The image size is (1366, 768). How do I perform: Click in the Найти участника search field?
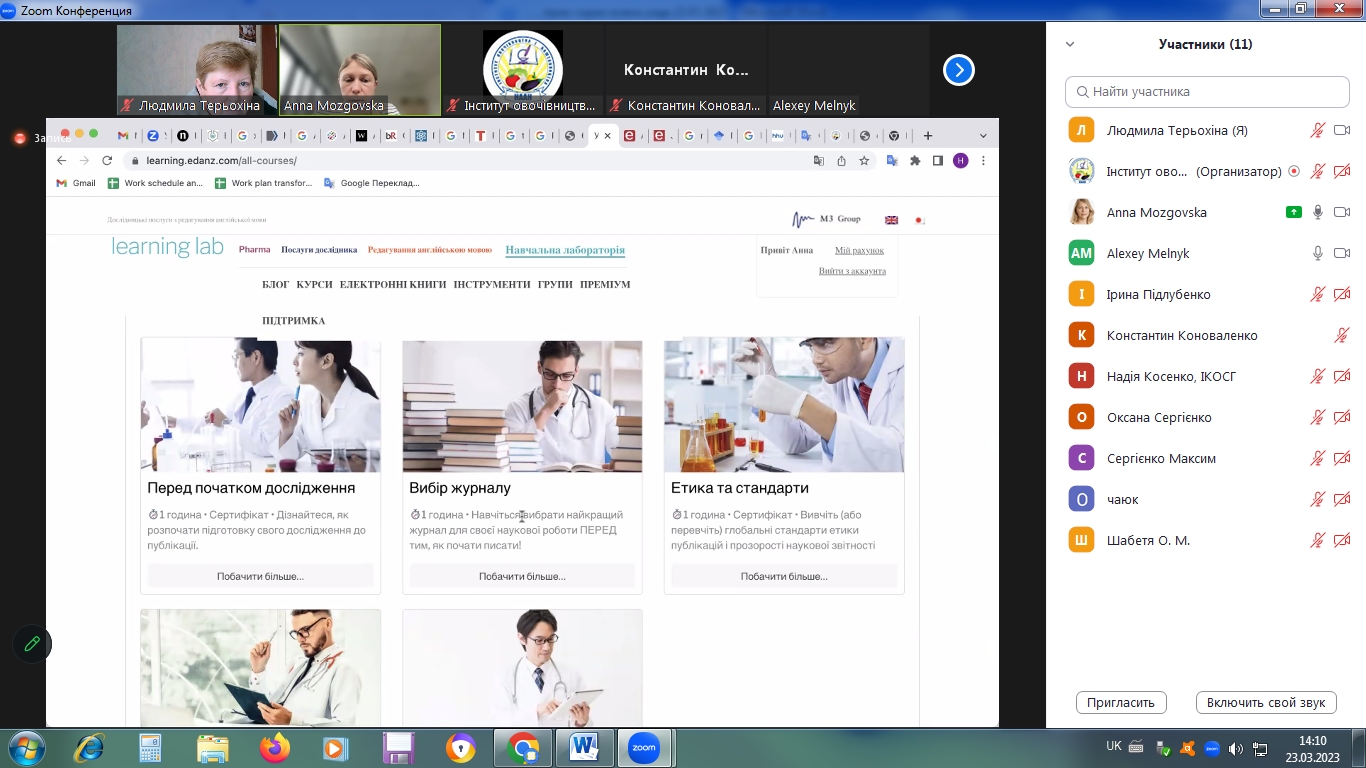tap(1207, 91)
